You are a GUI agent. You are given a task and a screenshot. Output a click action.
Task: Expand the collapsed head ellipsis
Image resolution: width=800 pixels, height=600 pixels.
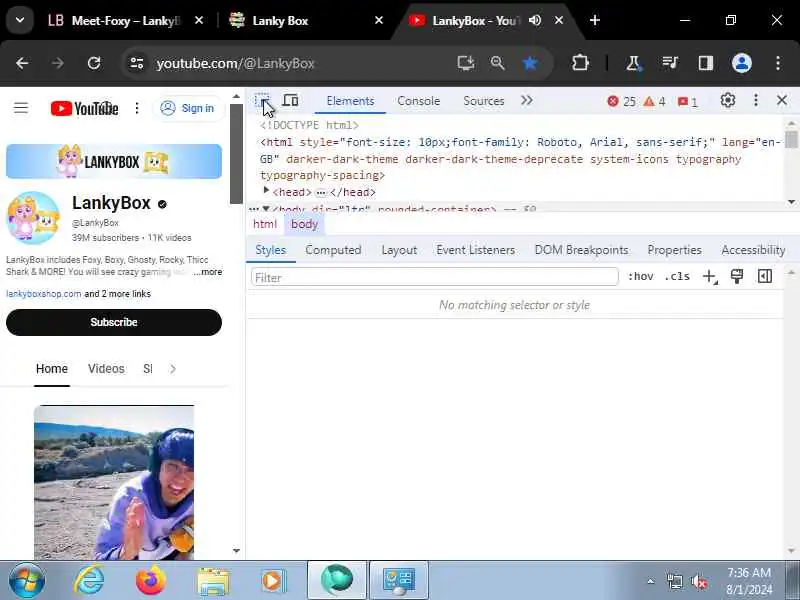(x=320, y=193)
